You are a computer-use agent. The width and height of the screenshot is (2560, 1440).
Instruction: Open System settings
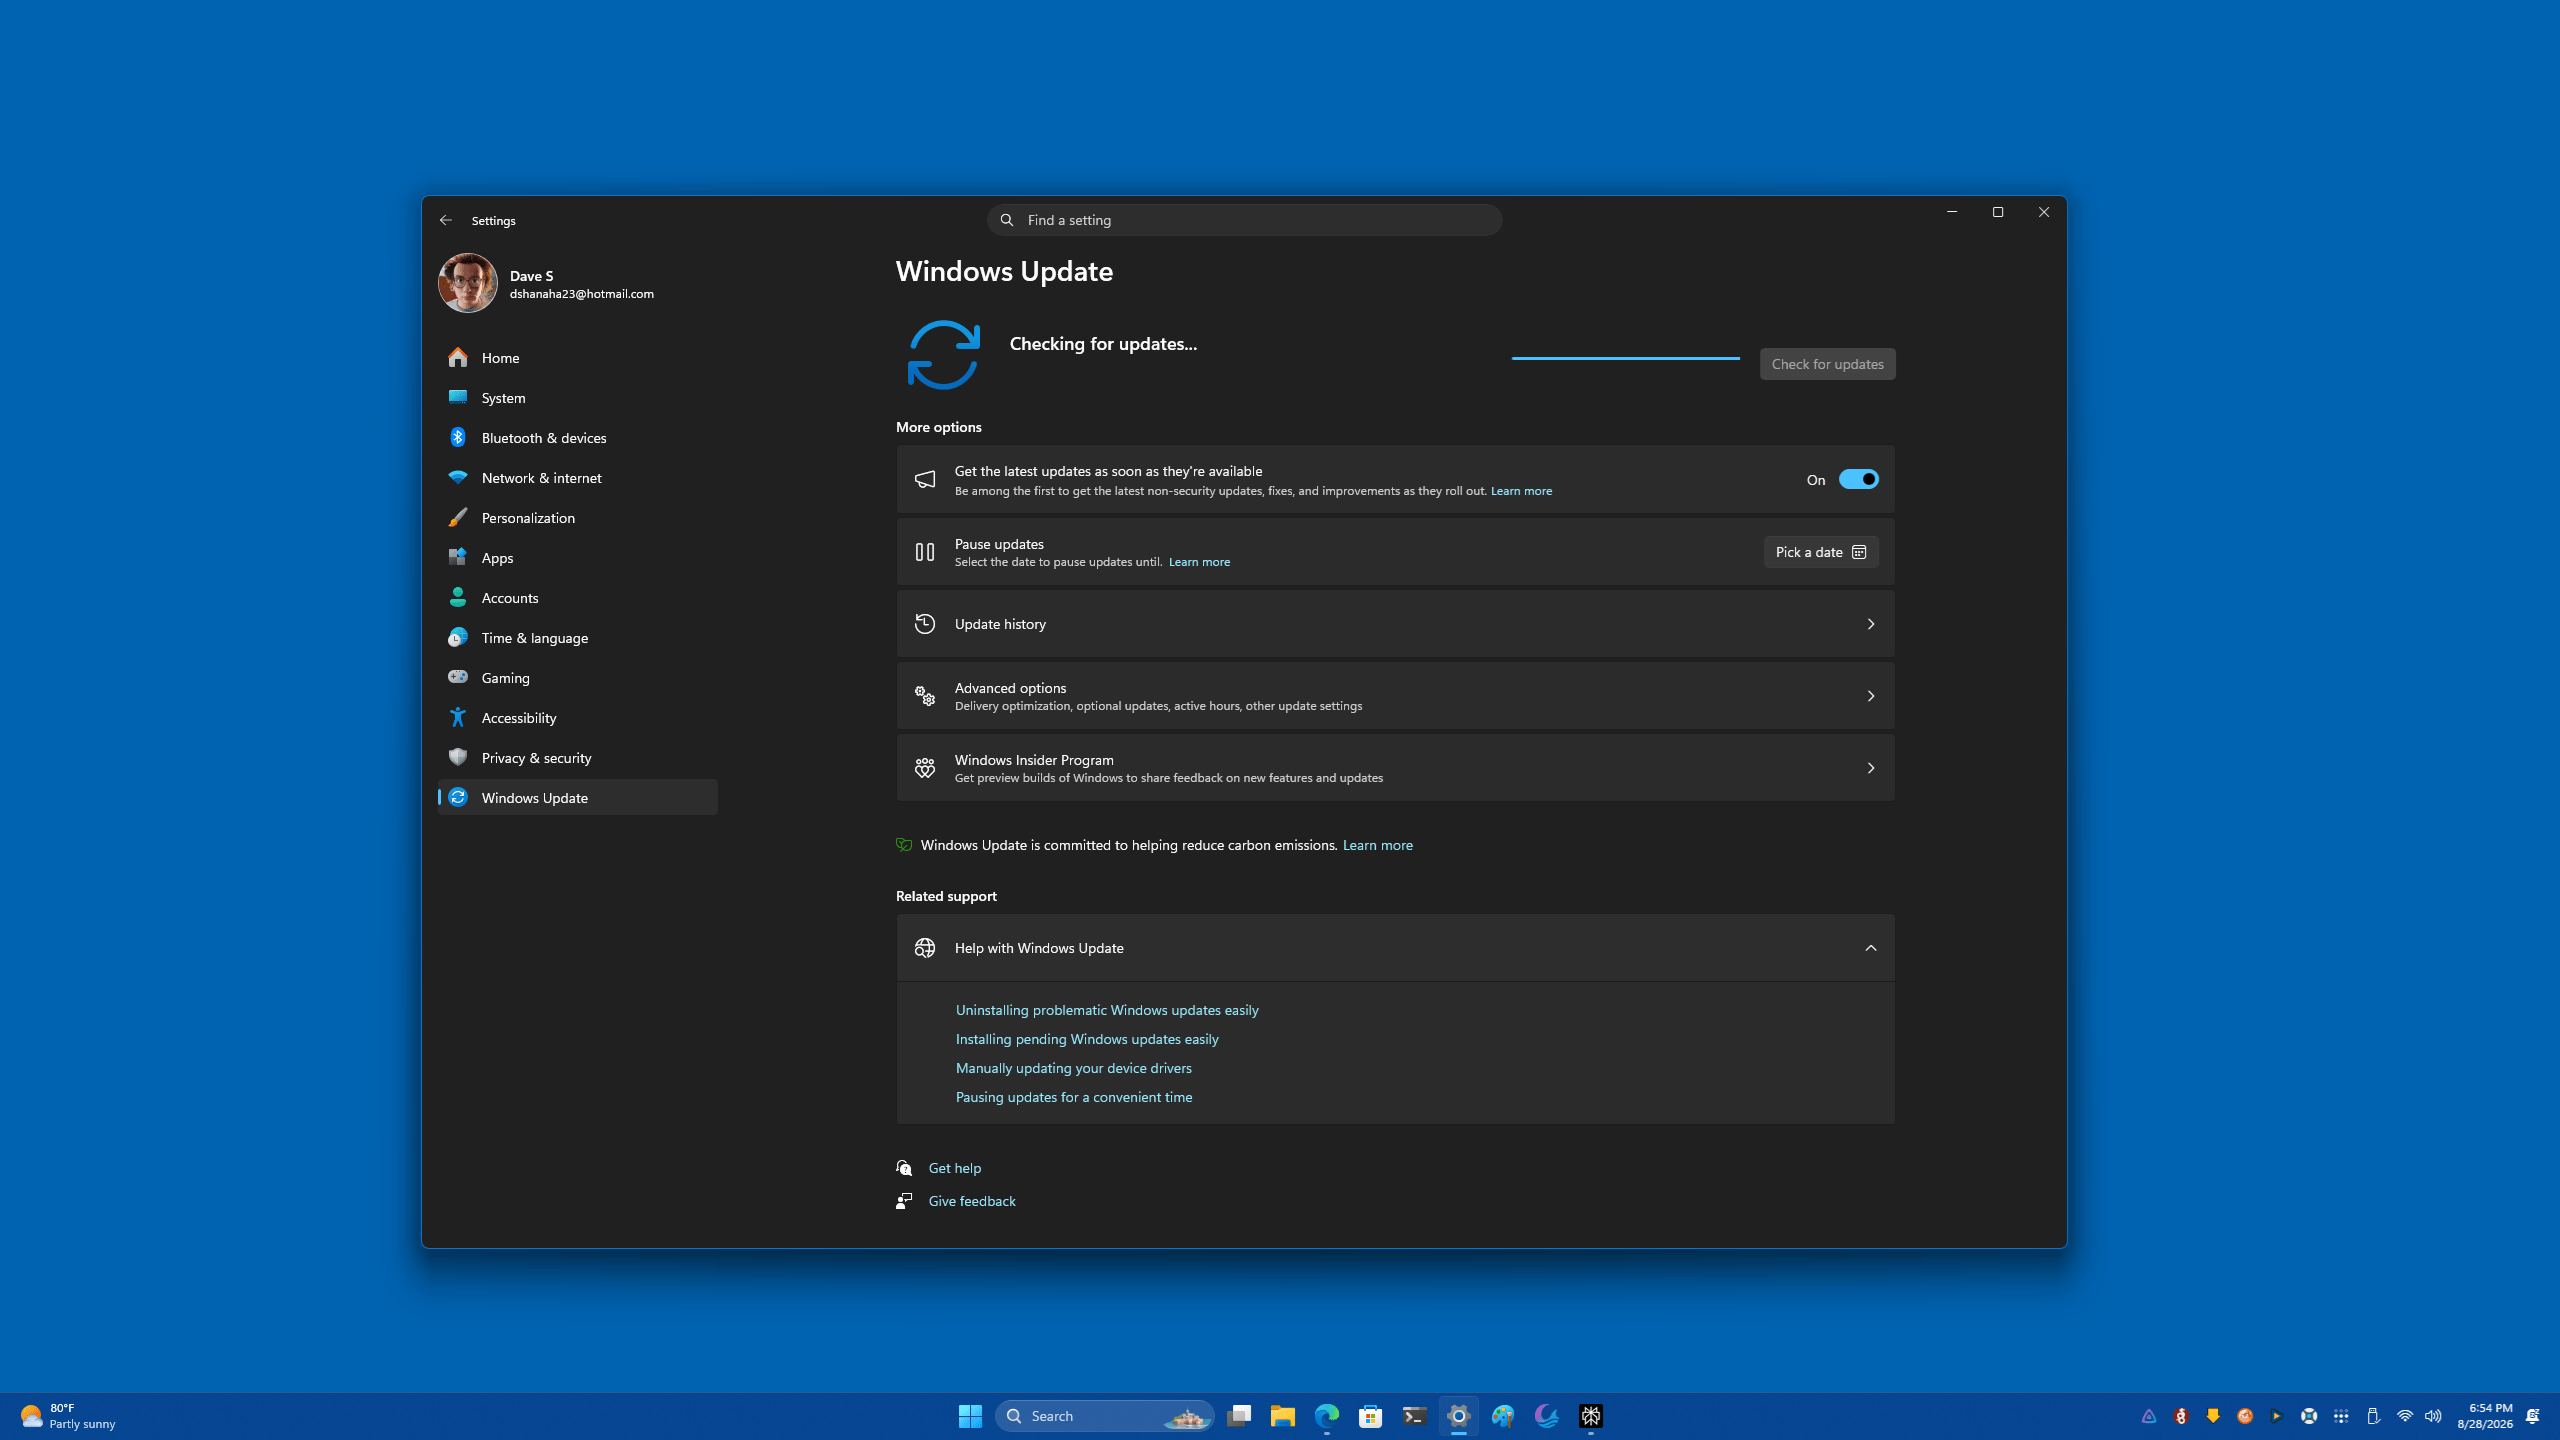coord(578,397)
